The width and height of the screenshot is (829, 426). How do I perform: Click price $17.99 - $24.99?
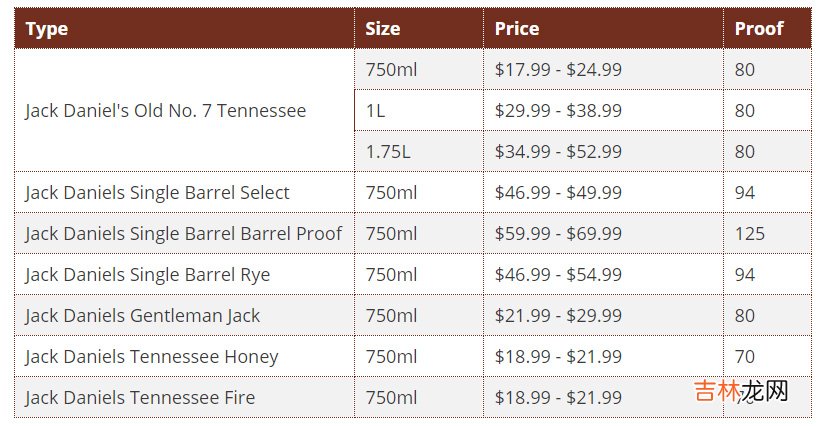pos(558,70)
